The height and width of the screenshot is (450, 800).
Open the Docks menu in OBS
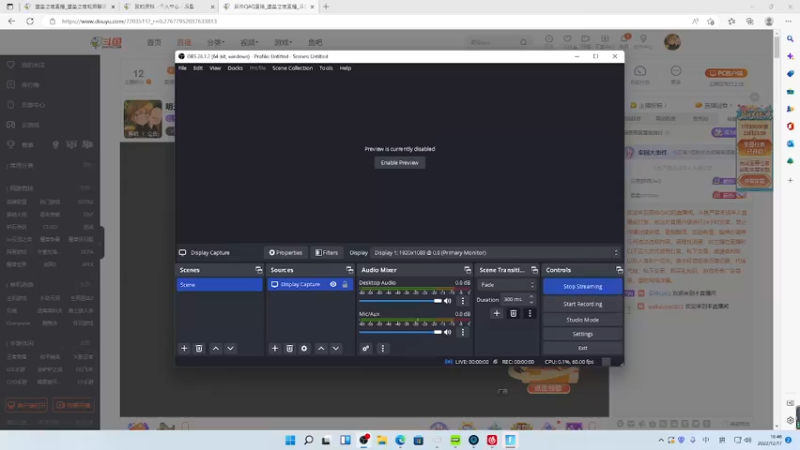point(235,68)
